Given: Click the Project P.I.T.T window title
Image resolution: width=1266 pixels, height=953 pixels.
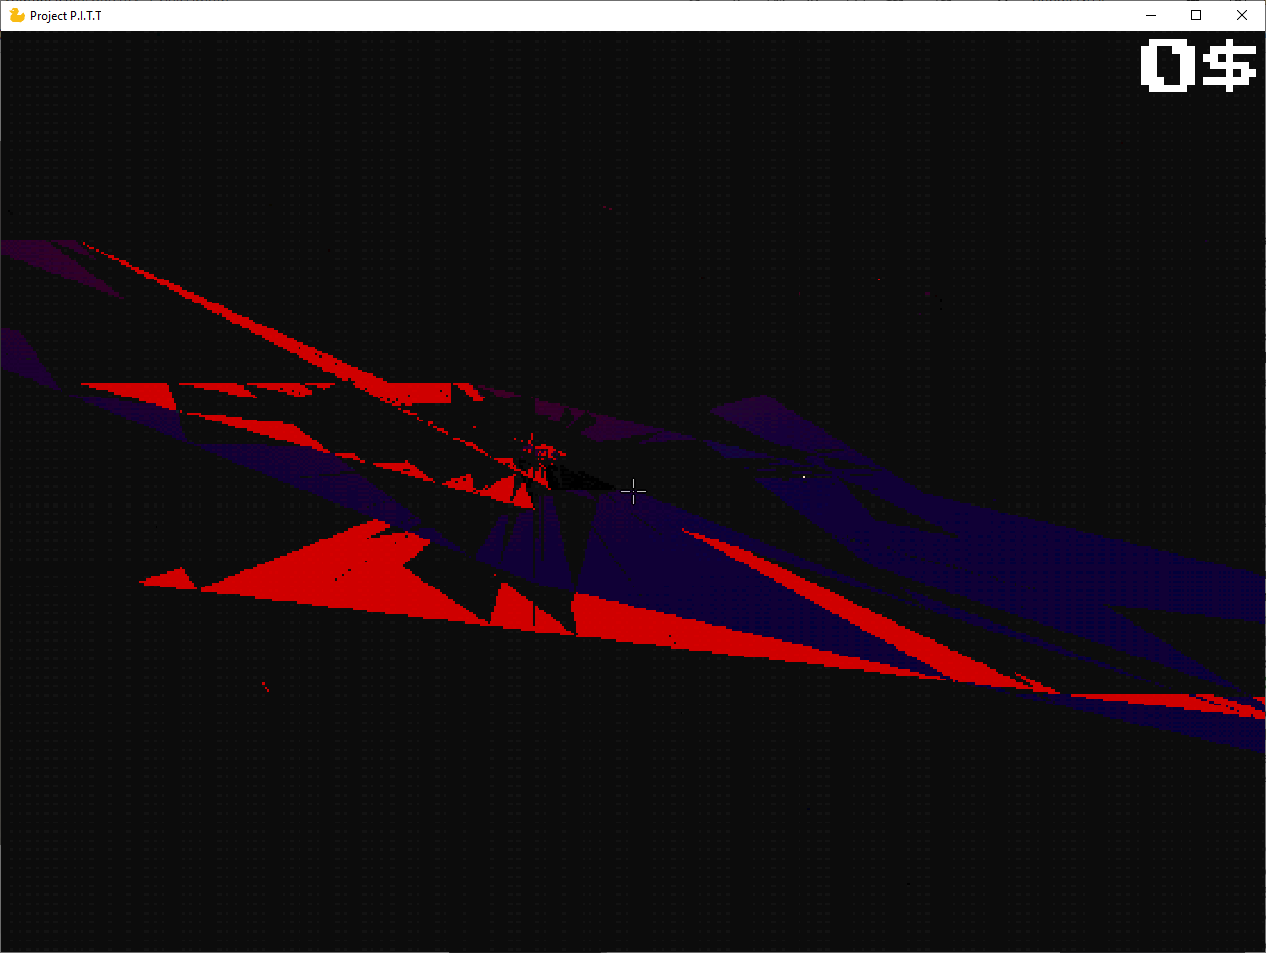Looking at the screenshot, I should click(65, 15).
